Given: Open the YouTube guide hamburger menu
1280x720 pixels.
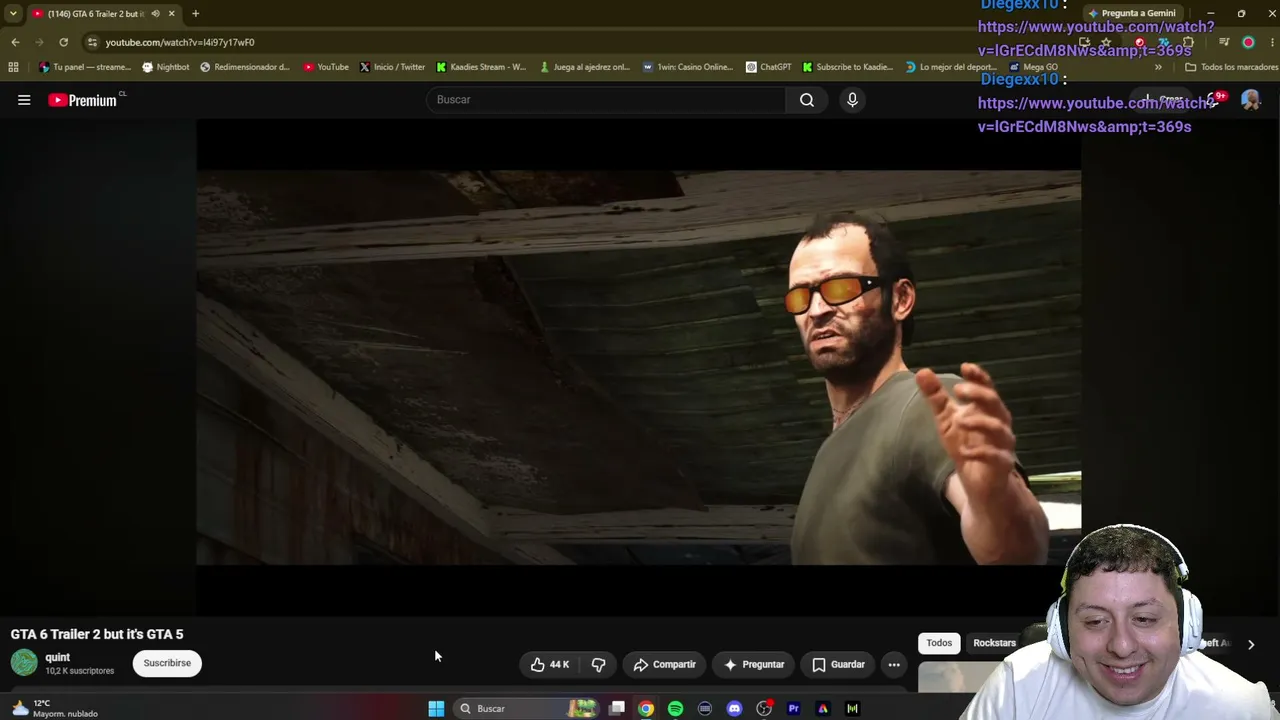Looking at the screenshot, I should pos(24,100).
